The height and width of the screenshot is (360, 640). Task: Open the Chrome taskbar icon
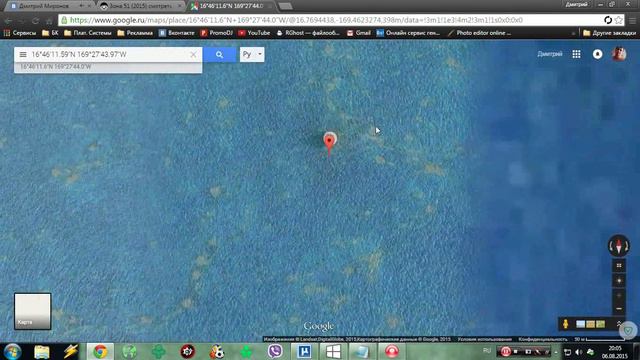pos(100,351)
